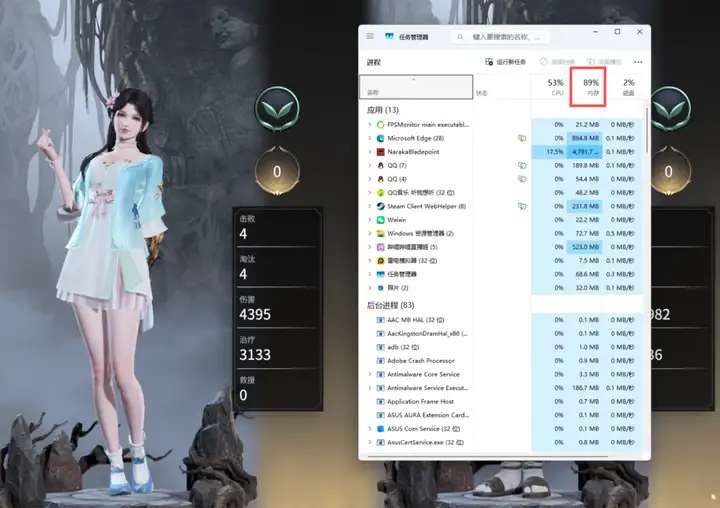Click the Steam Client WebHelper icon
This screenshot has height=508, width=720.
380,206
